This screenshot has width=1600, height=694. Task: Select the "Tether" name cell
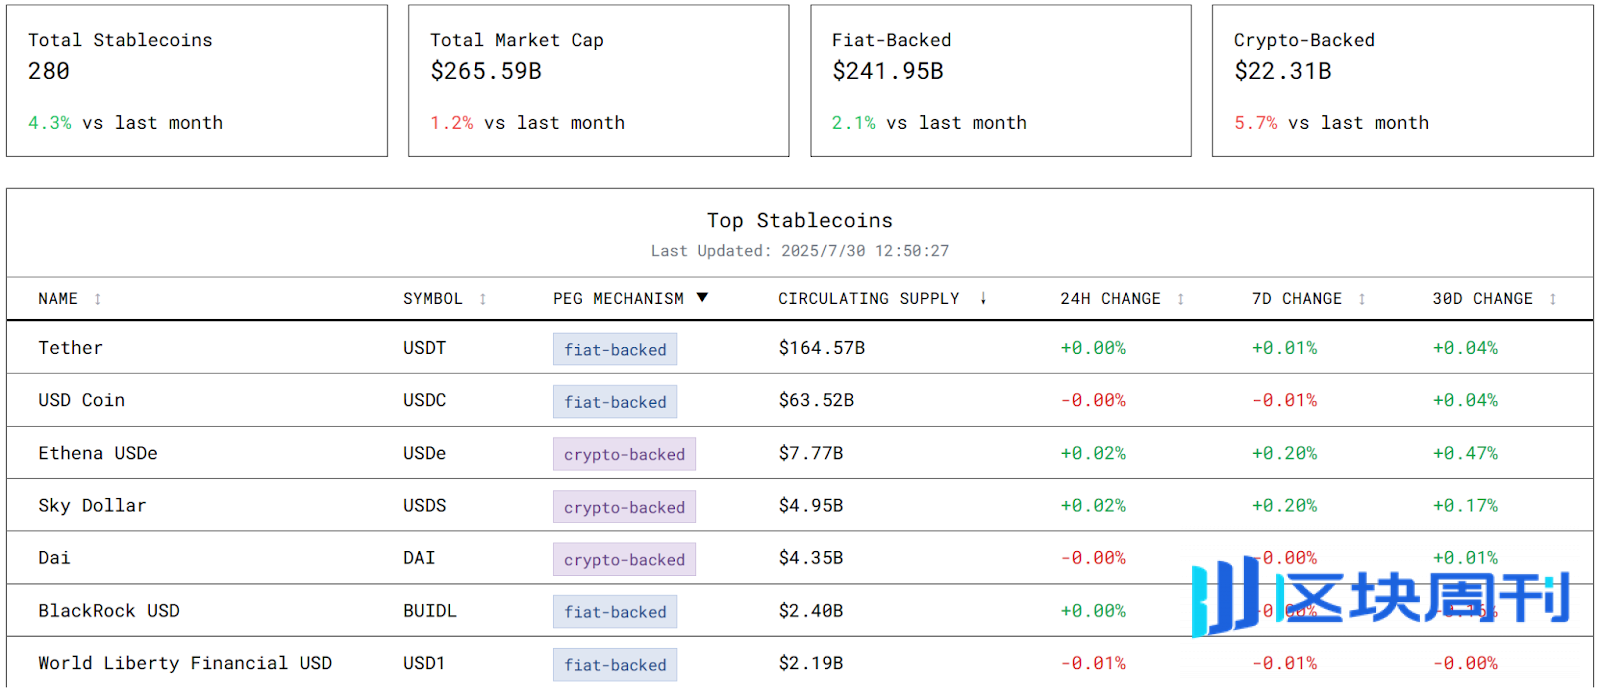point(71,348)
